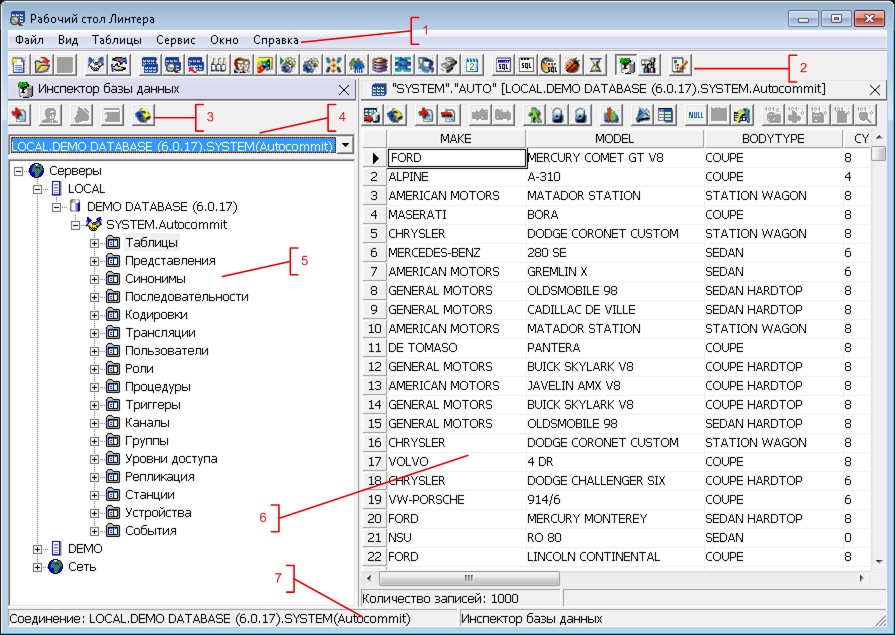This screenshot has width=895, height=635.
Task: Select the Синонимы tree item
Action: [x=155, y=279]
